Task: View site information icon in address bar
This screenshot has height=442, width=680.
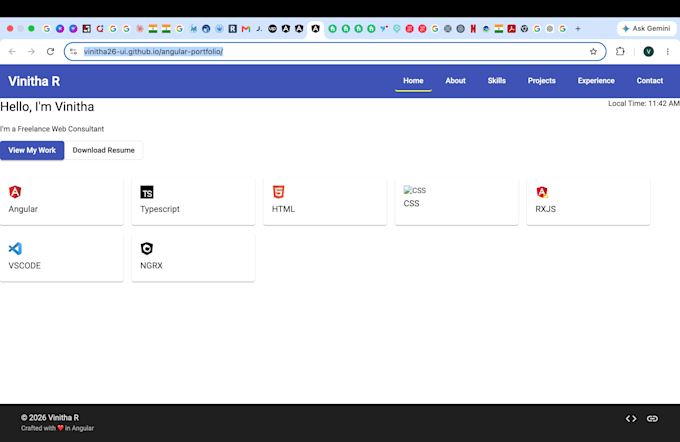Action: [74, 52]
